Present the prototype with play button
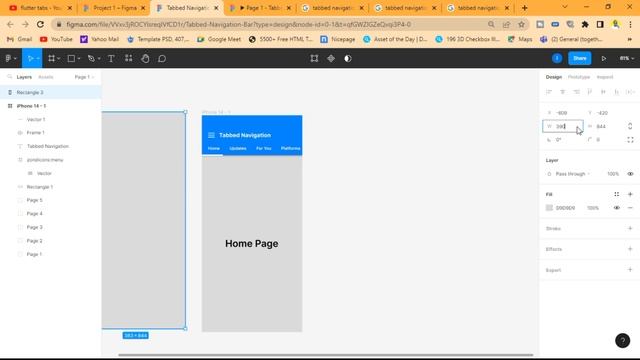 point(604,58)
